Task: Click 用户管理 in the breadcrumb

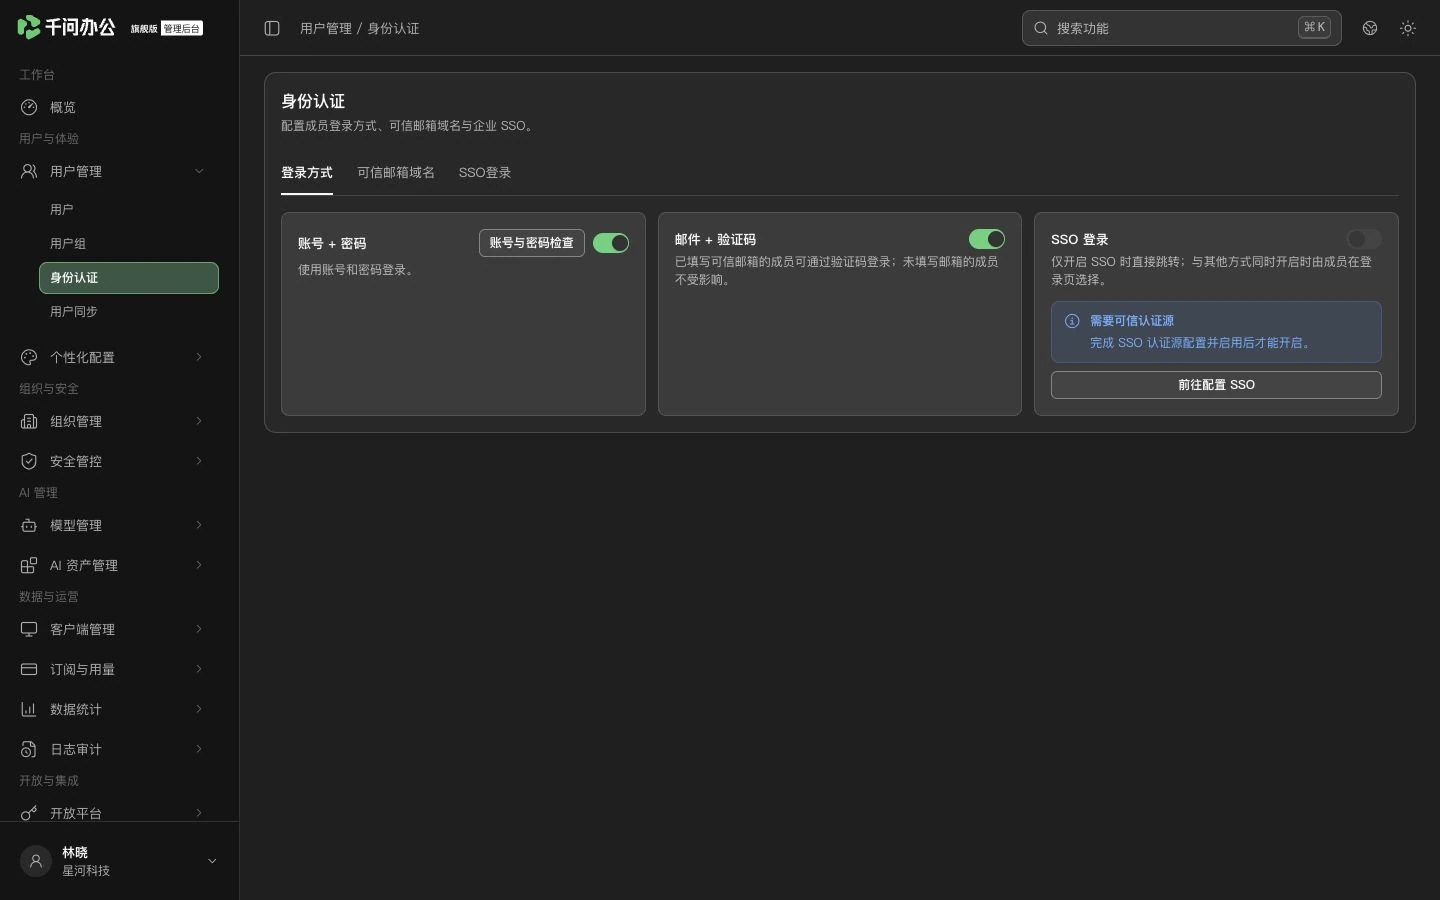Action: [x=326, y=28]
